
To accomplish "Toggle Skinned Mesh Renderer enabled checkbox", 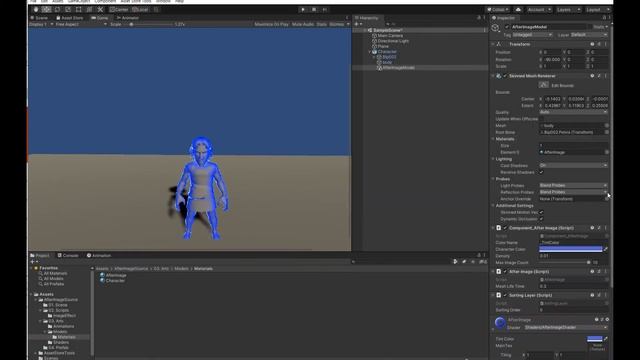I will coord(505,76).
